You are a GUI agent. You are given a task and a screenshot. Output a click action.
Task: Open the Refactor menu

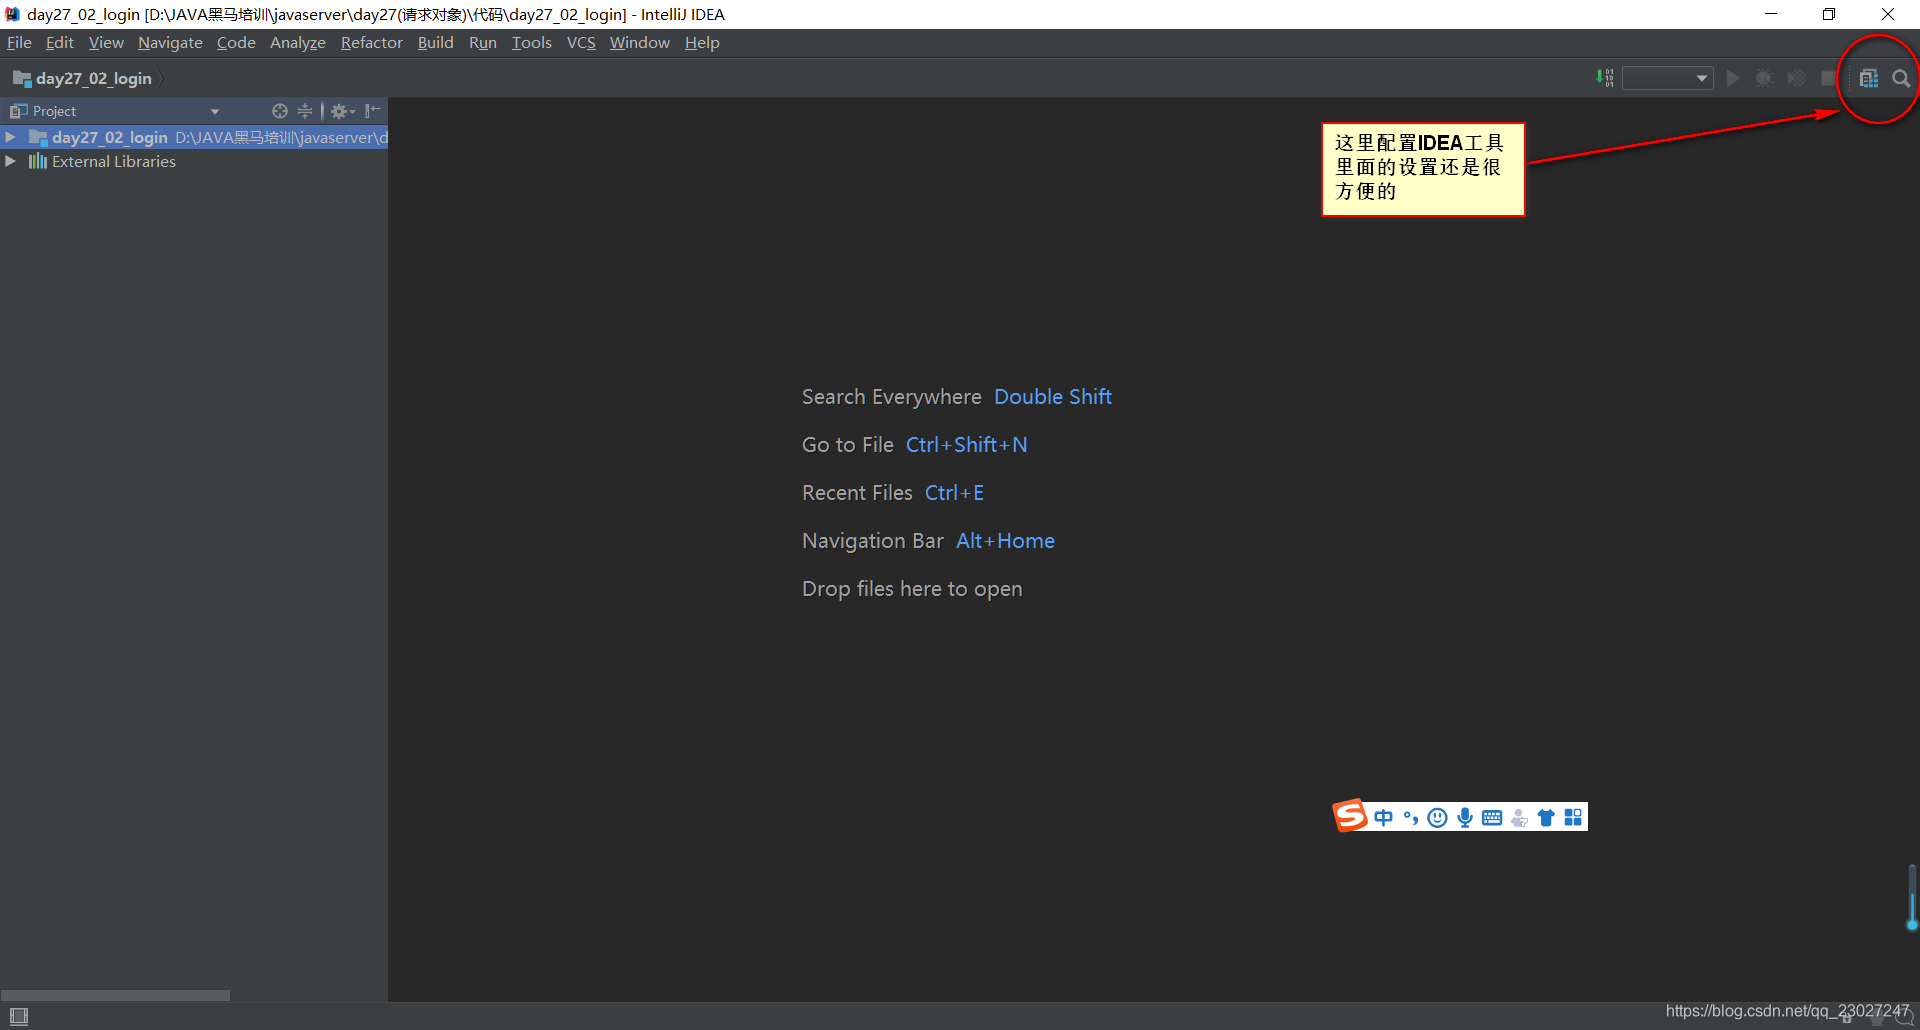coord(371,43)
